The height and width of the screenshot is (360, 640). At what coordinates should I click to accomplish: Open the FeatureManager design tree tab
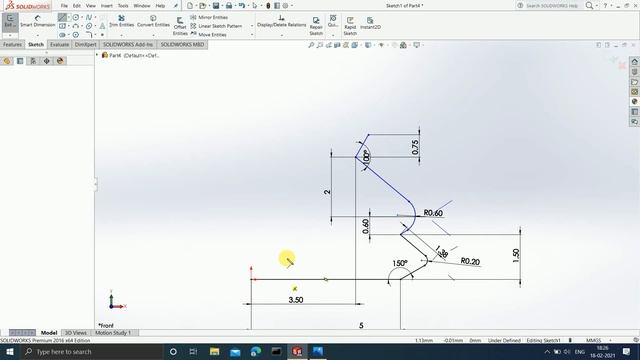7,61
